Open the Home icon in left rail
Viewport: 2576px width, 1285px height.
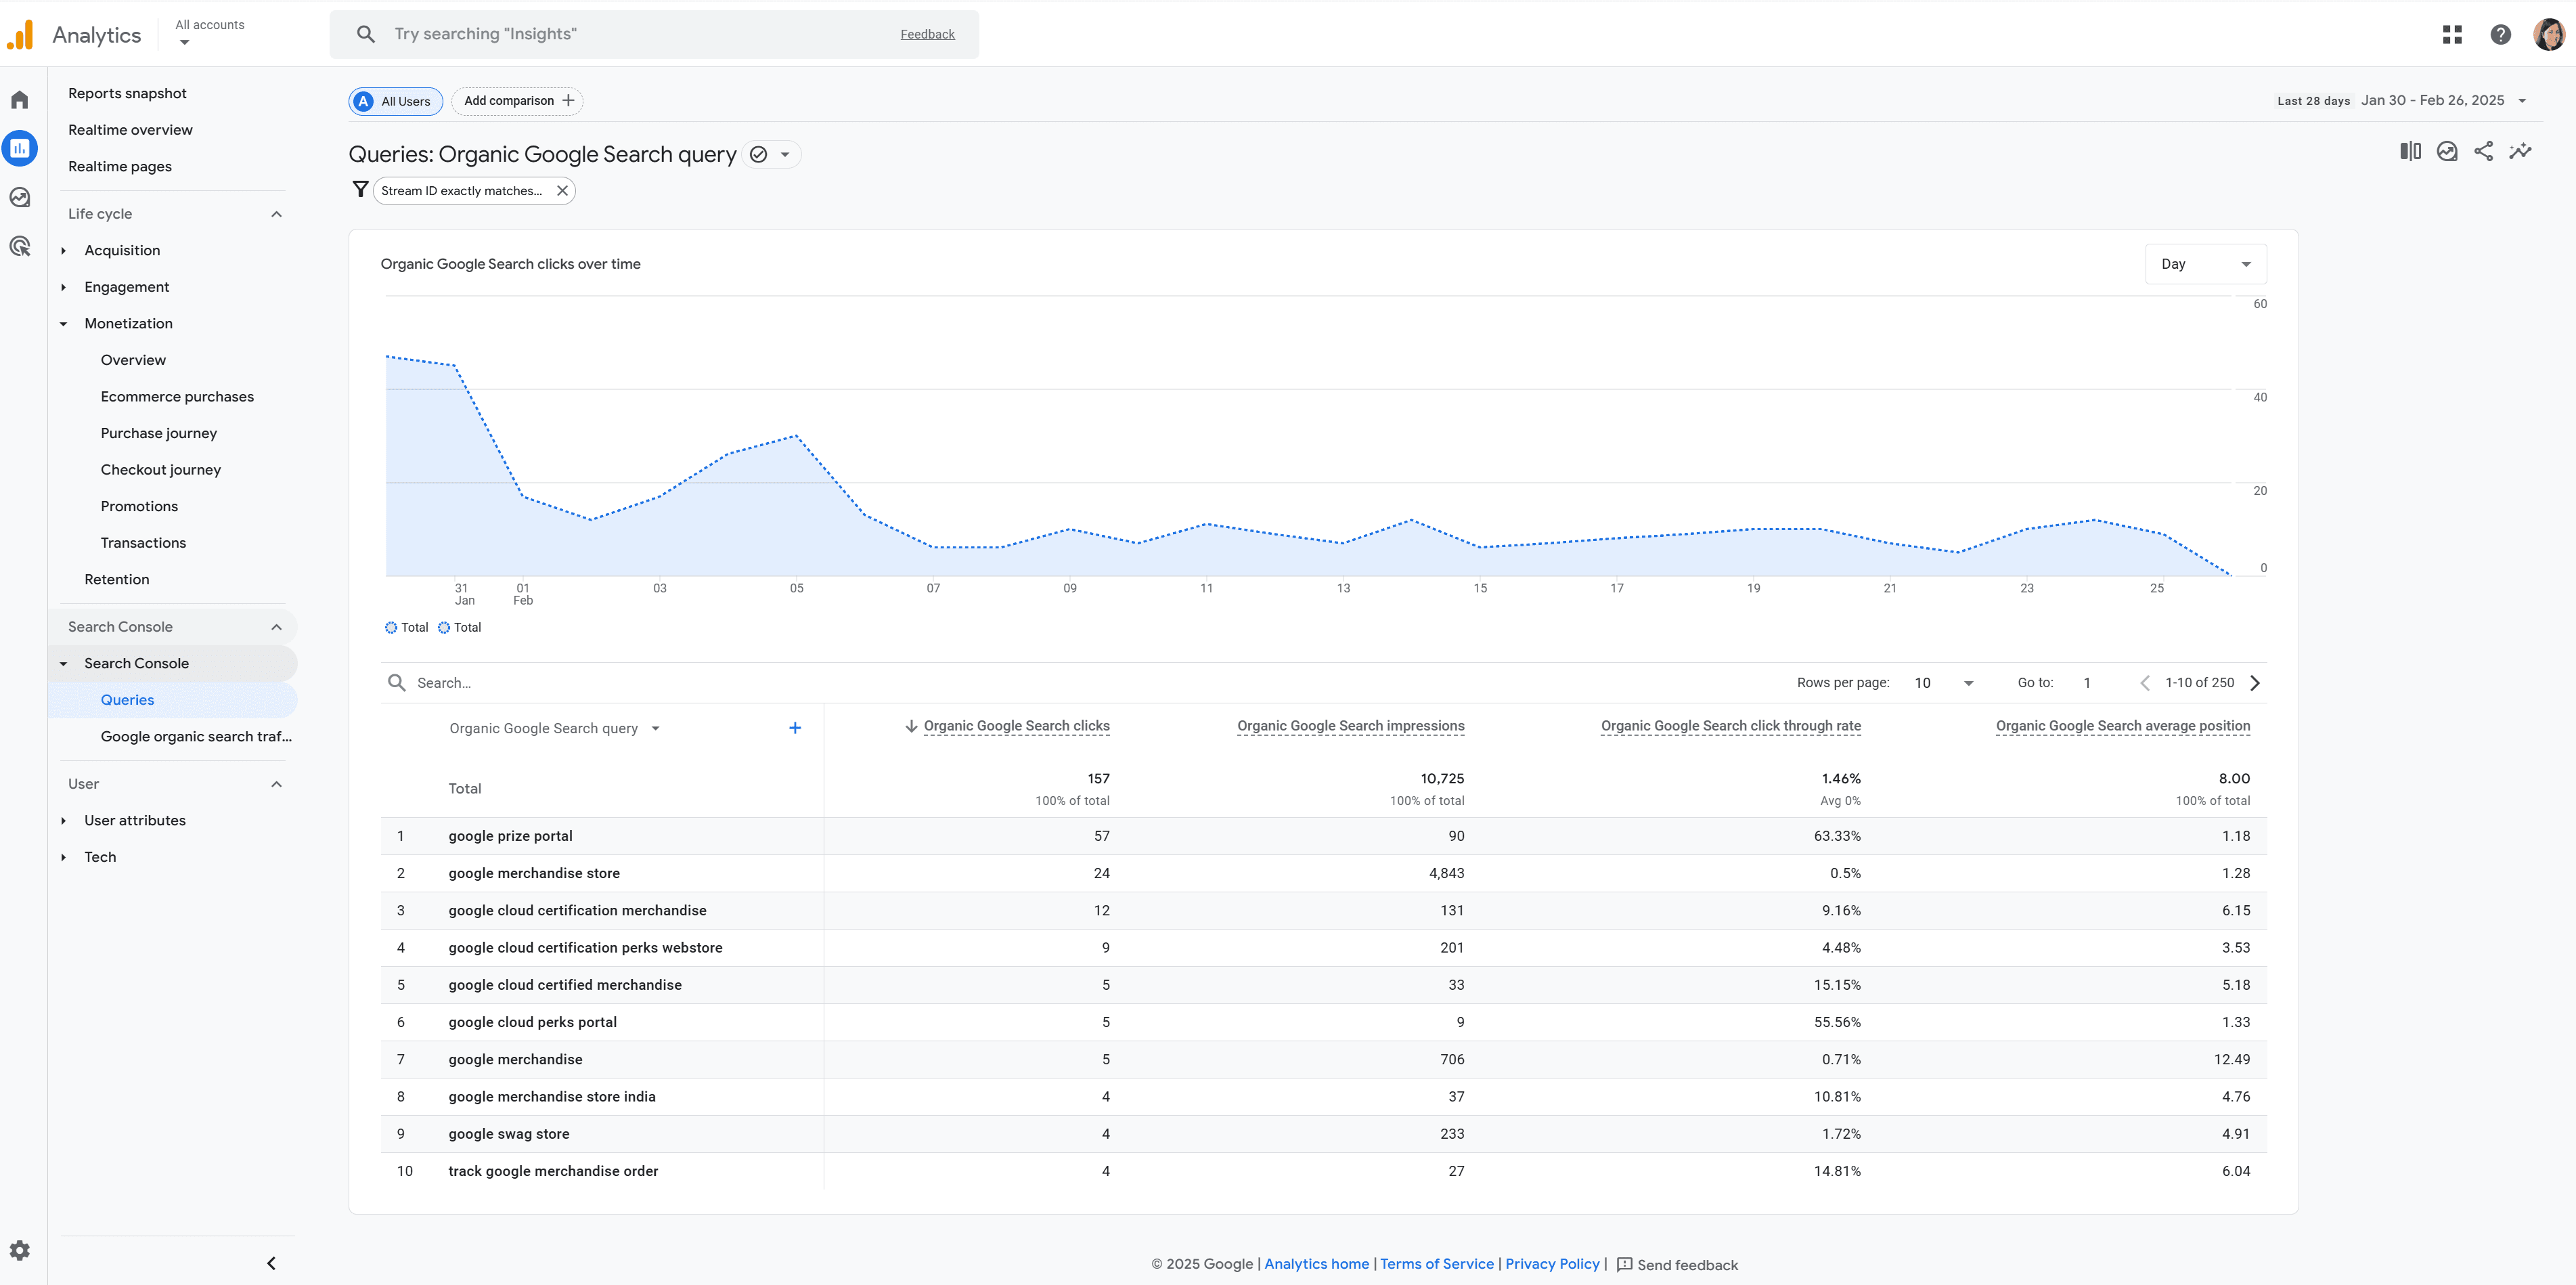click(x=20, y=100)
